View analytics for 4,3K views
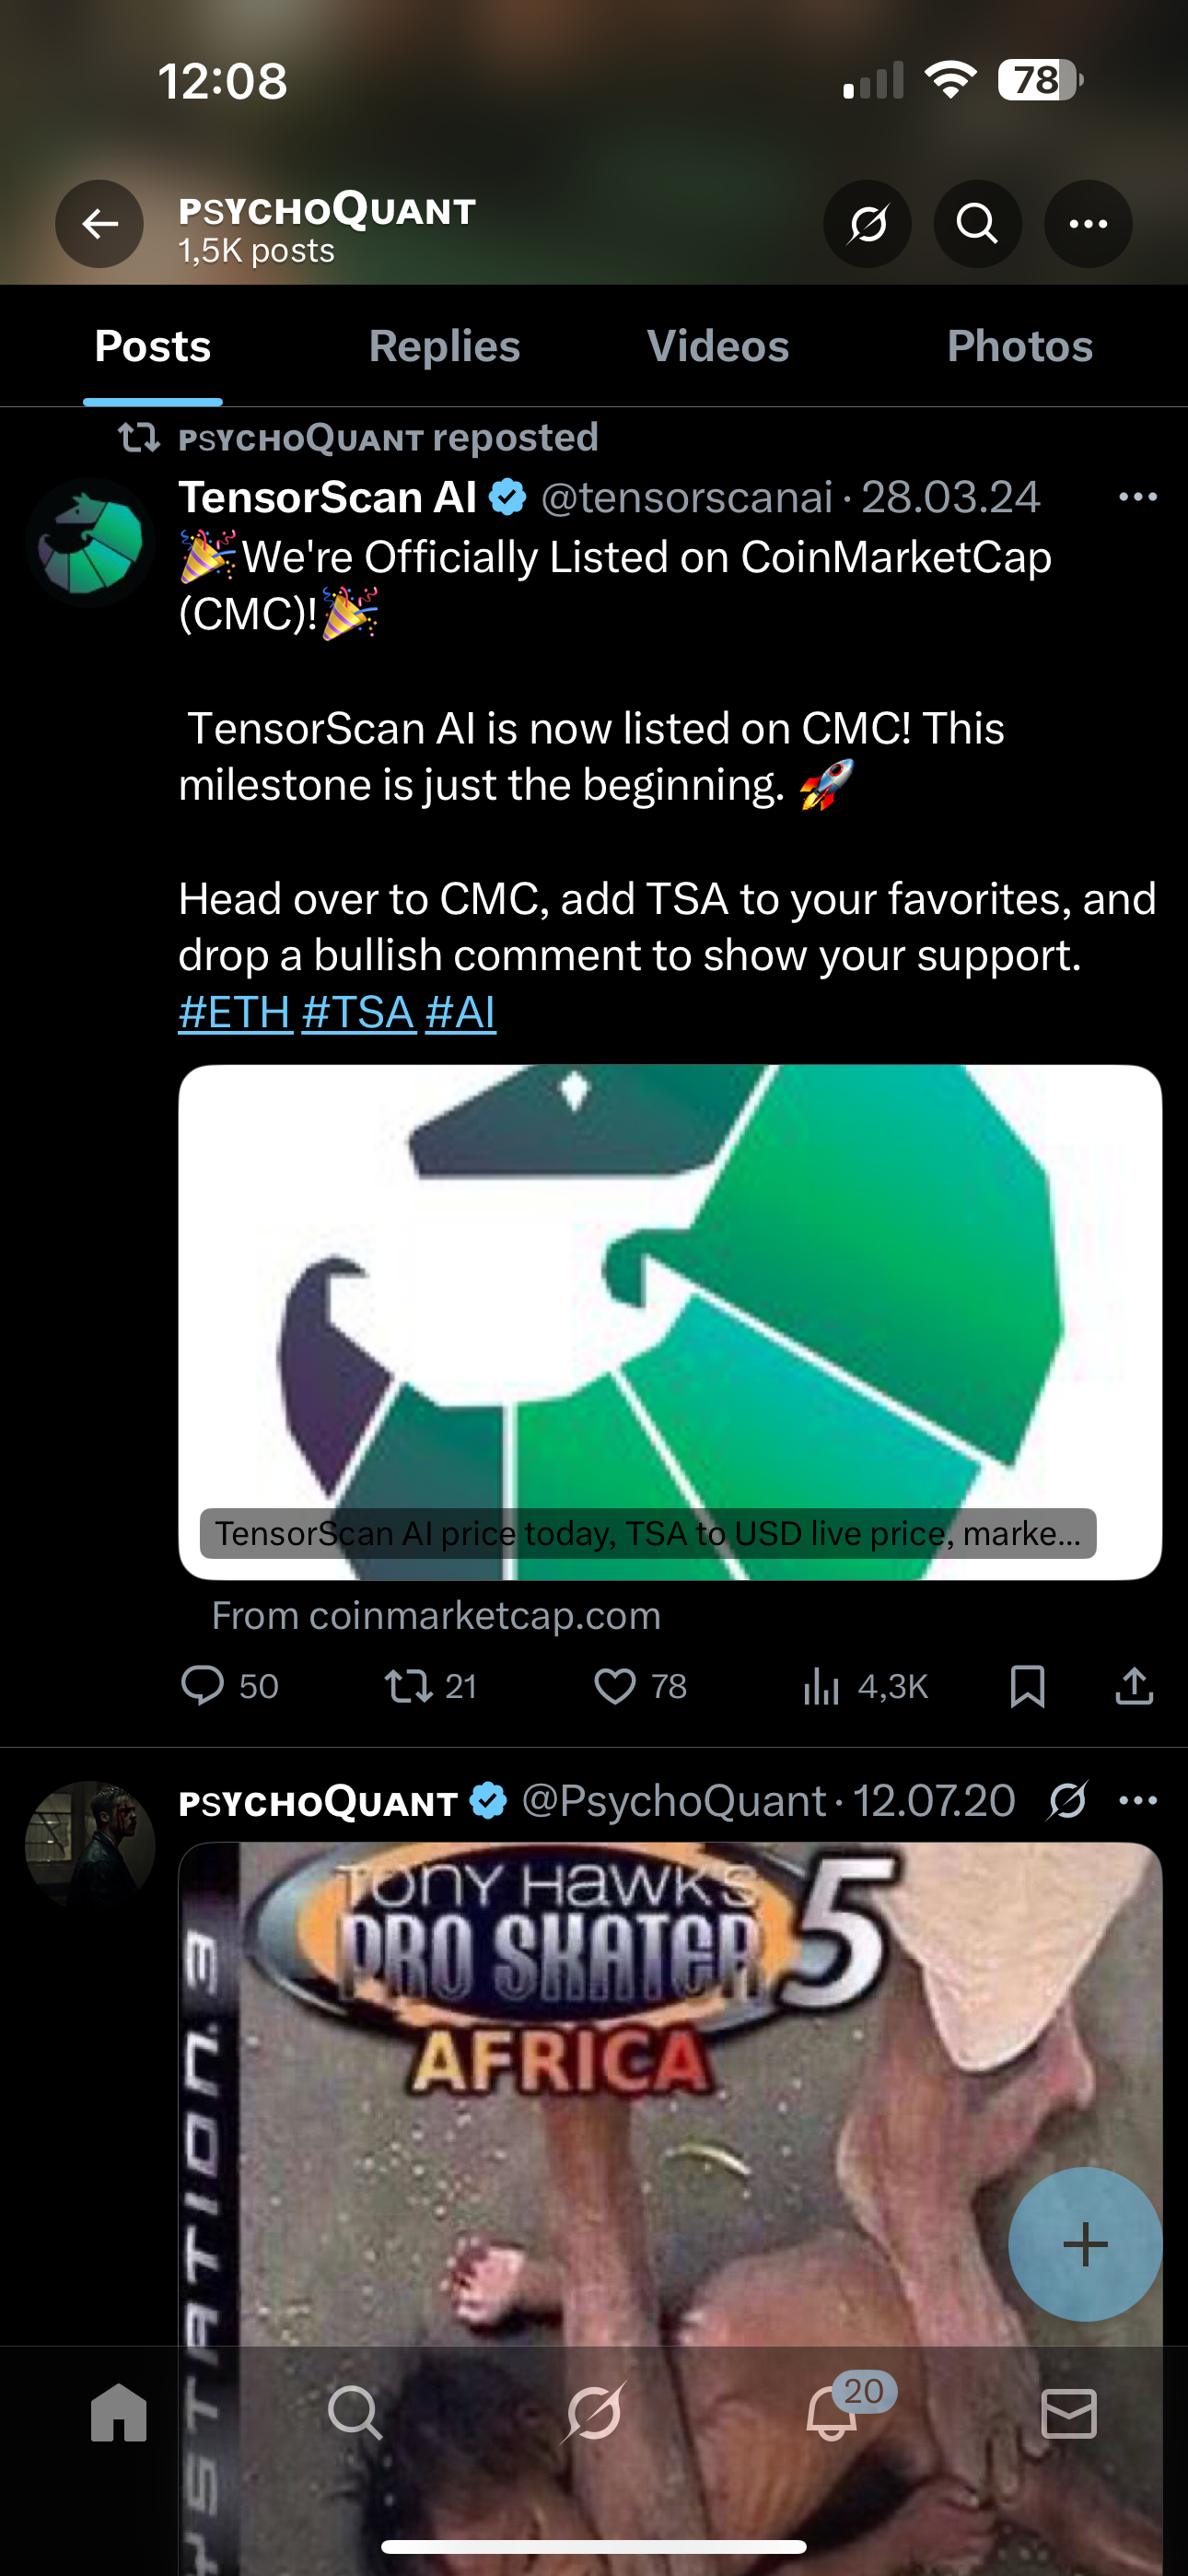The image size is (1188, 2576). (866, 1686)
